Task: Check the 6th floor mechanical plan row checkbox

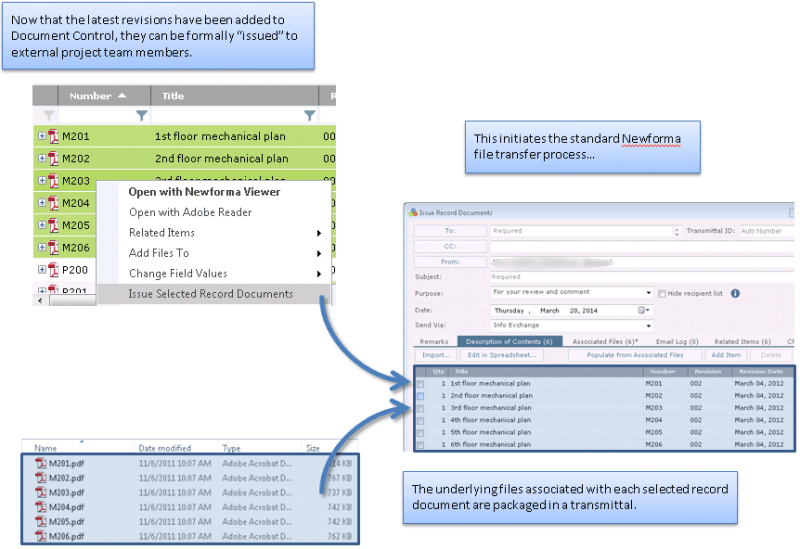Action: pyautogui.click(x=420, y=445)
